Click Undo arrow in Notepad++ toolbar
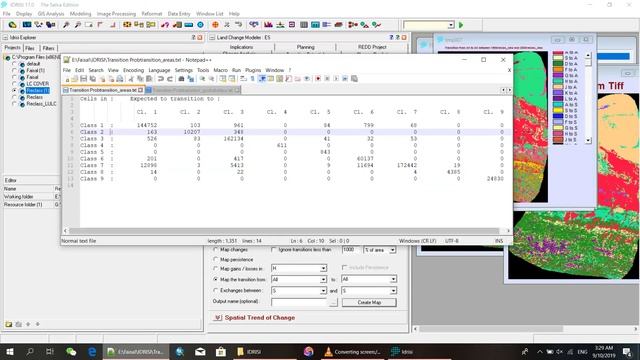Image resolution: width=640 pixels, height=360 pixels. point(160,79)
